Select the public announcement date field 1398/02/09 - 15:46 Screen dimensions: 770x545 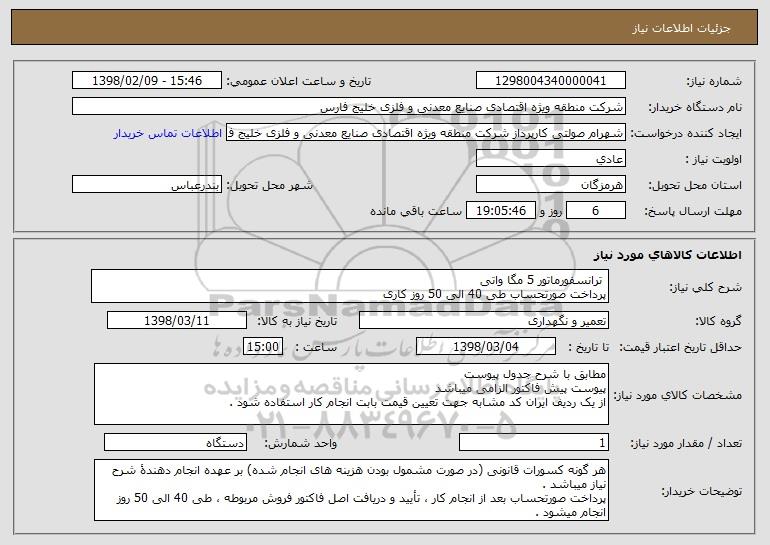coord(147,81)
